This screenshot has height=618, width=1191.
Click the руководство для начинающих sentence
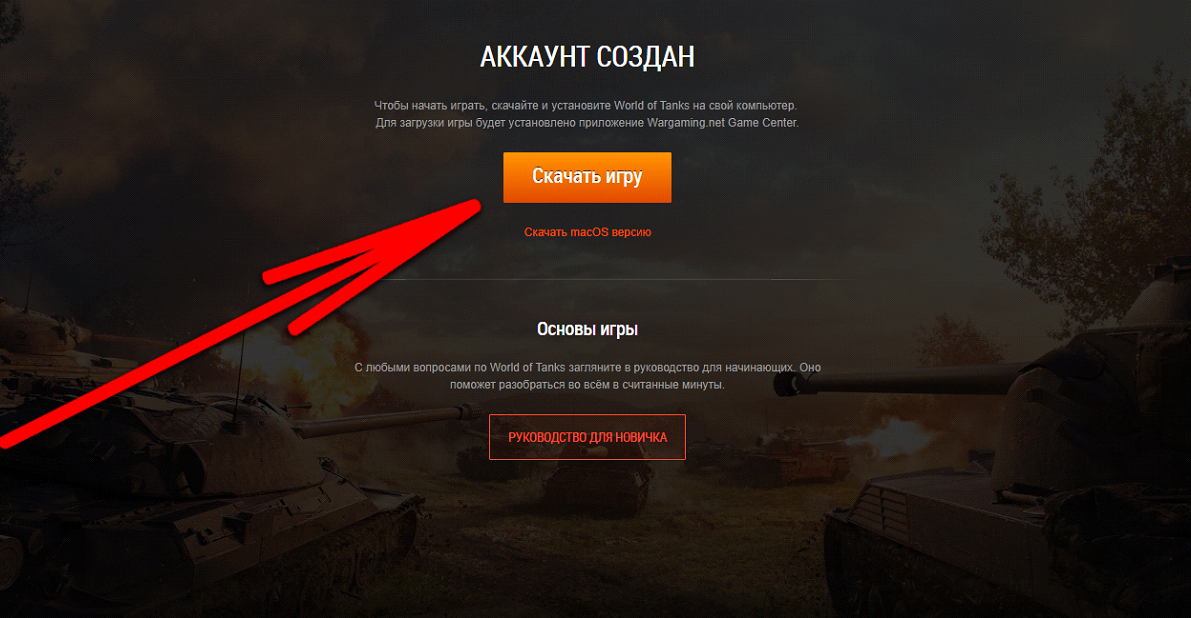point(587,367)
